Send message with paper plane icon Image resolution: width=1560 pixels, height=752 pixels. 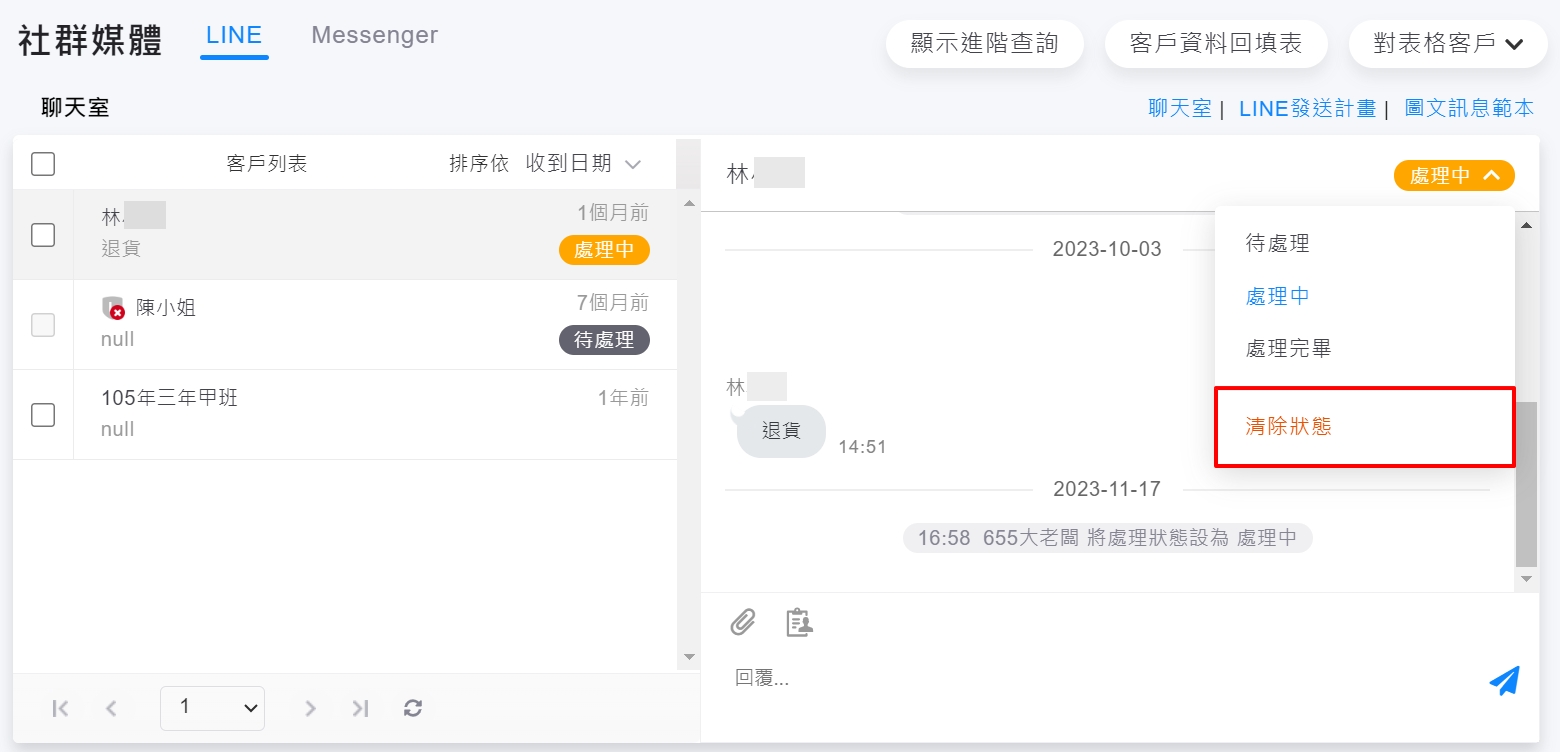(1504, 680)
